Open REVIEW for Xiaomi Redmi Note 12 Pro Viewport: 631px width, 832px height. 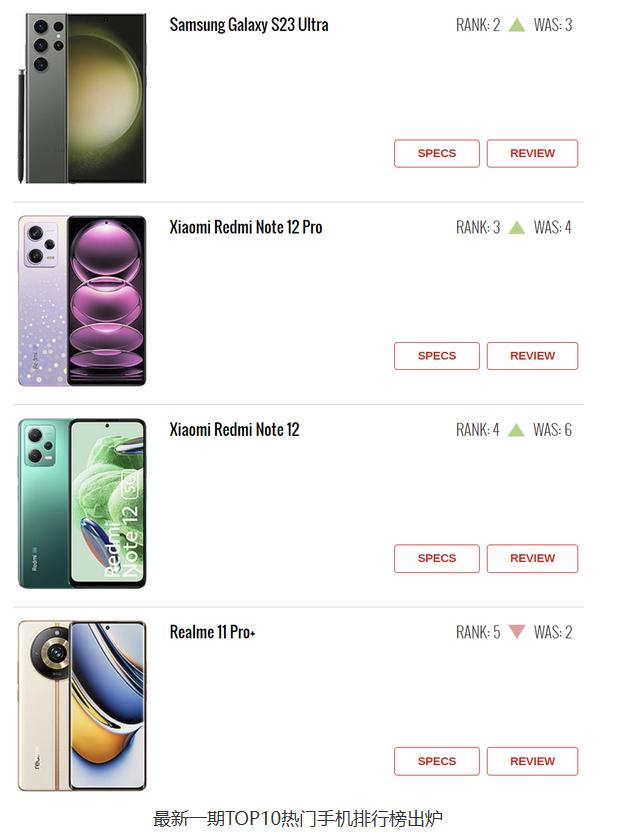(532, 356)
